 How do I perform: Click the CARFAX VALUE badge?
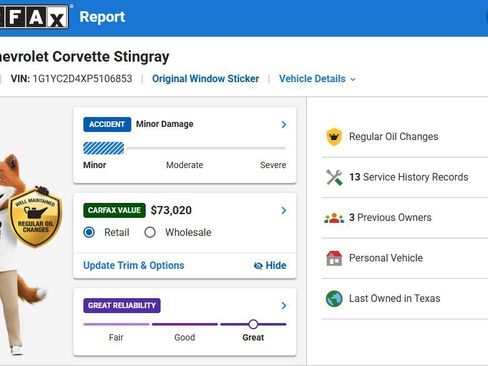point(114,210)
